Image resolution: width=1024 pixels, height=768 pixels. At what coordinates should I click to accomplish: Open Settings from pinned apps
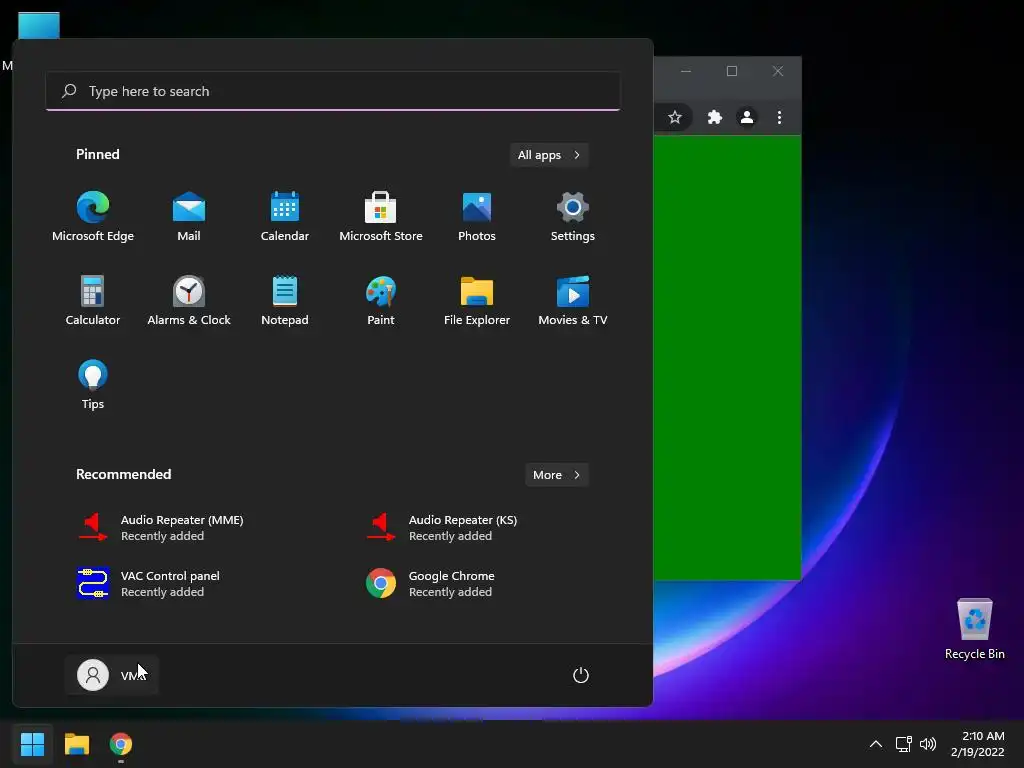573,217
